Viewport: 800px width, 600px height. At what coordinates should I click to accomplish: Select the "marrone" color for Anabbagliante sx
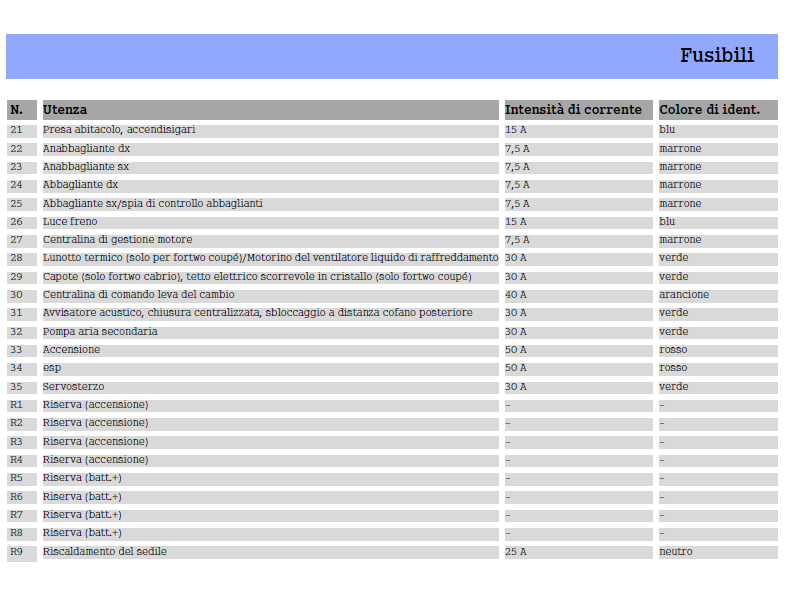(680, 167)
